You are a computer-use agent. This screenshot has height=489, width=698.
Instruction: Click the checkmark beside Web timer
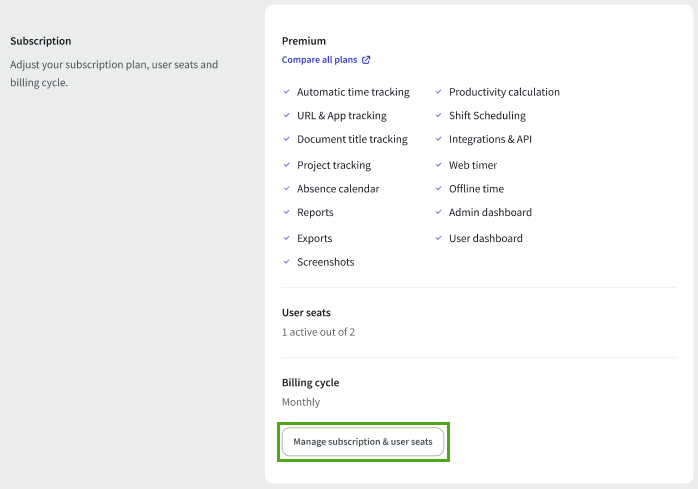tap(438, 165)
